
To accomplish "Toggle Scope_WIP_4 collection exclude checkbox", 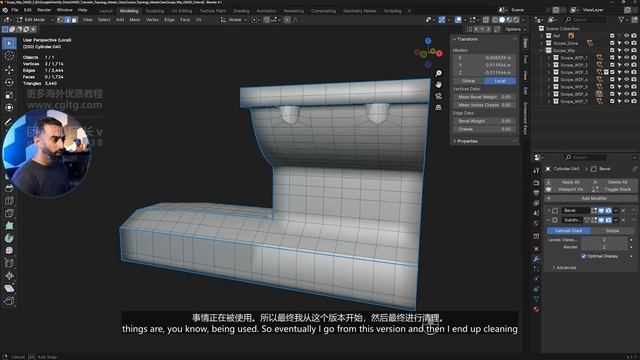I will 612,80.
